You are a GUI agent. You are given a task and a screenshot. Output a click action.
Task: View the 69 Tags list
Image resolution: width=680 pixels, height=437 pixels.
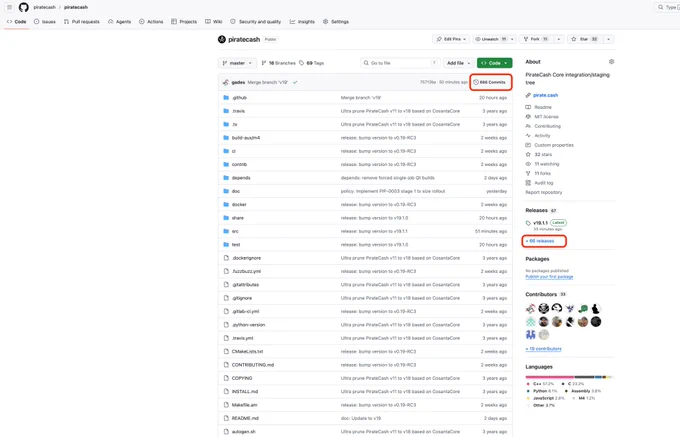pyautogui.click(x=311, y=63)
